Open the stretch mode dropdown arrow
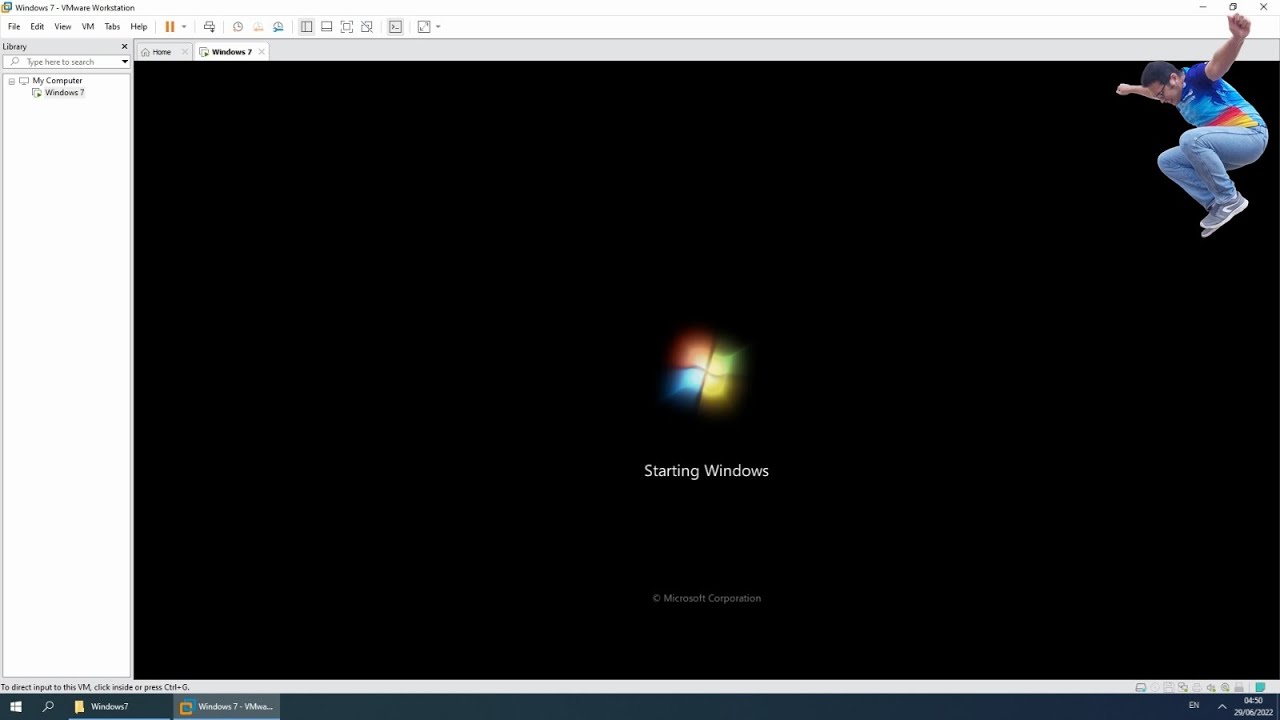This screenshot has width=1280, height=720. coord(438,27)
